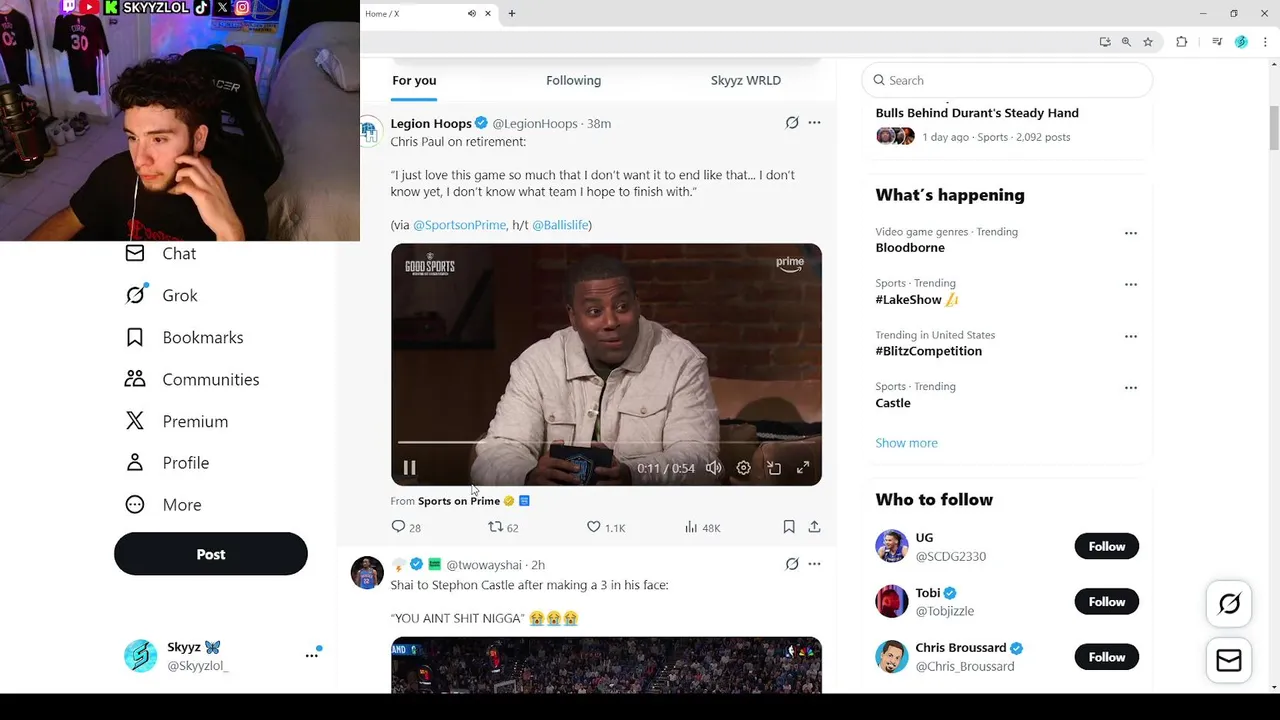The height and width of the screenshot is (720, 1280).
Task: Open floating Messages envelope button
Action: pyautogui.click(x=1229, y=661)
